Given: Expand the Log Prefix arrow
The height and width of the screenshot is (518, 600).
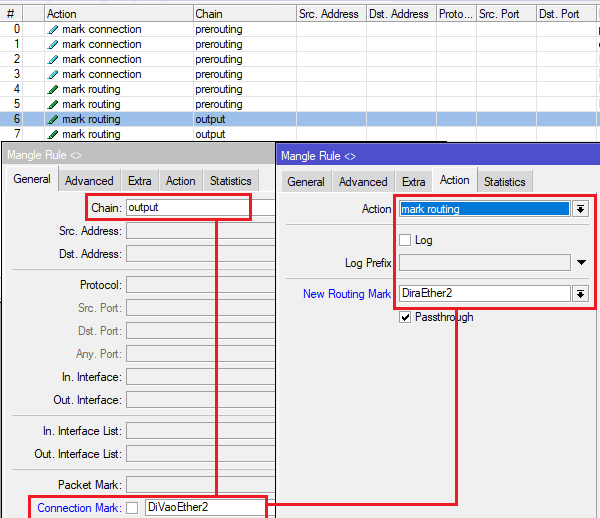Looking at the screenshot, I should pyautogui.click(x=582, y=263).
